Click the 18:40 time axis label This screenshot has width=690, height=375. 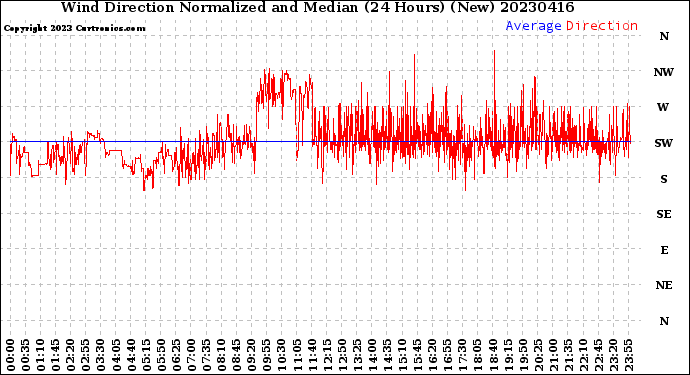point(493,356)
